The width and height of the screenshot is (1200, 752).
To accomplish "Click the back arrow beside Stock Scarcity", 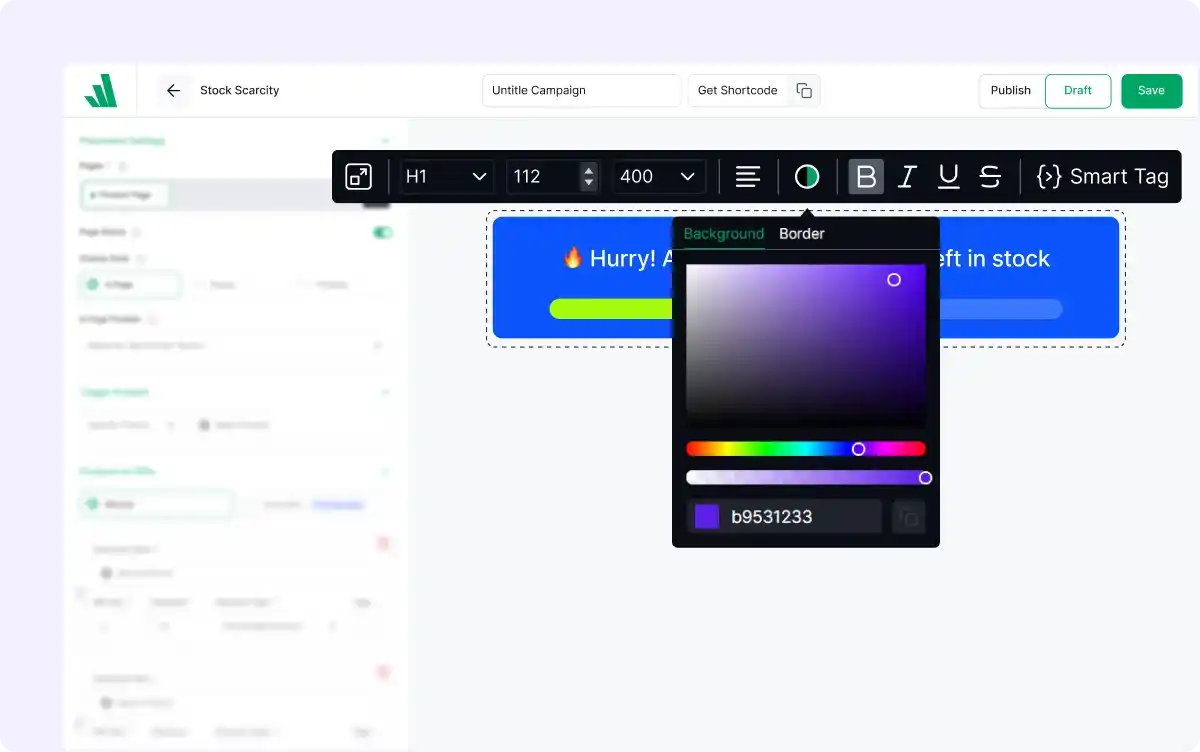I will click(x=172, y=90).
